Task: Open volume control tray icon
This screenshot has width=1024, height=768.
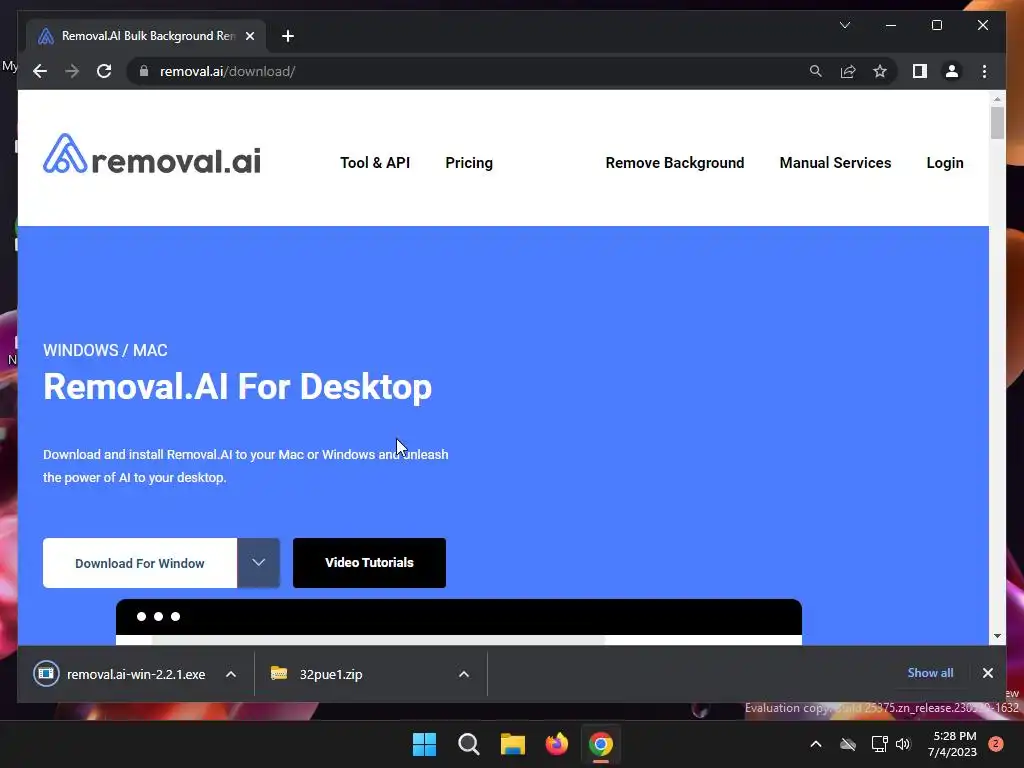Action: click(903, 744)
